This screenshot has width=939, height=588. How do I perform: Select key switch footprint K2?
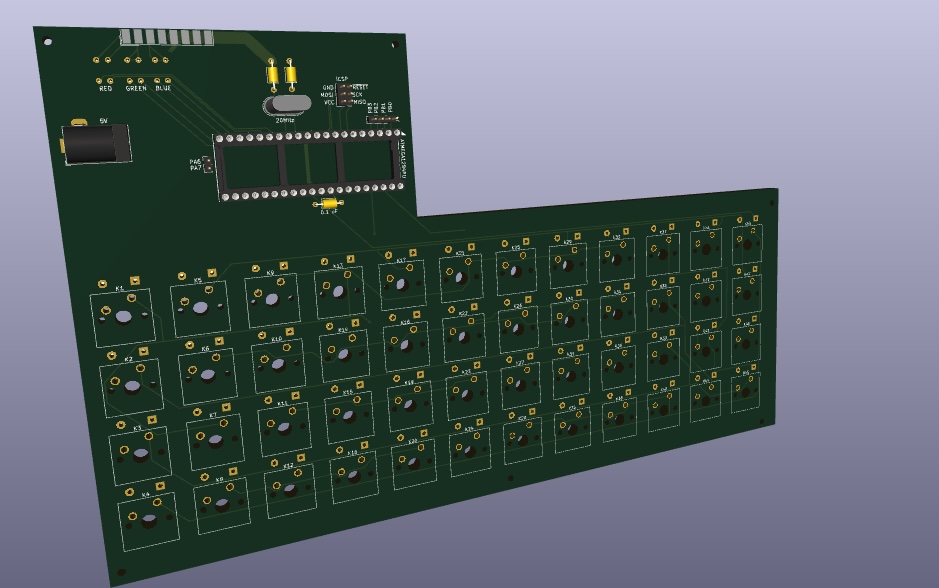tap(132, 387)
